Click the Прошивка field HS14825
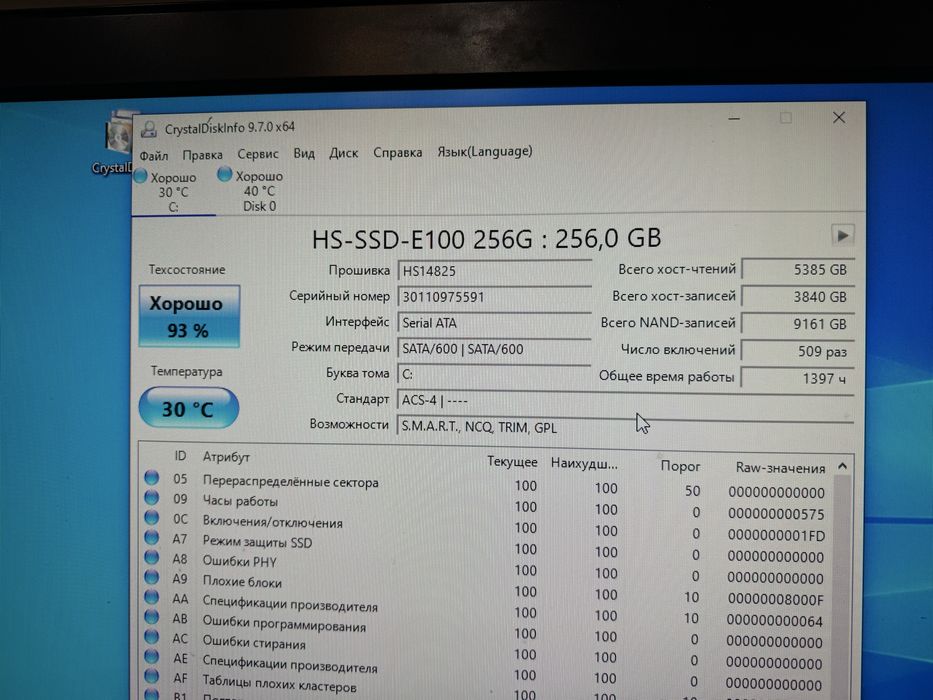 coord(494,271)
